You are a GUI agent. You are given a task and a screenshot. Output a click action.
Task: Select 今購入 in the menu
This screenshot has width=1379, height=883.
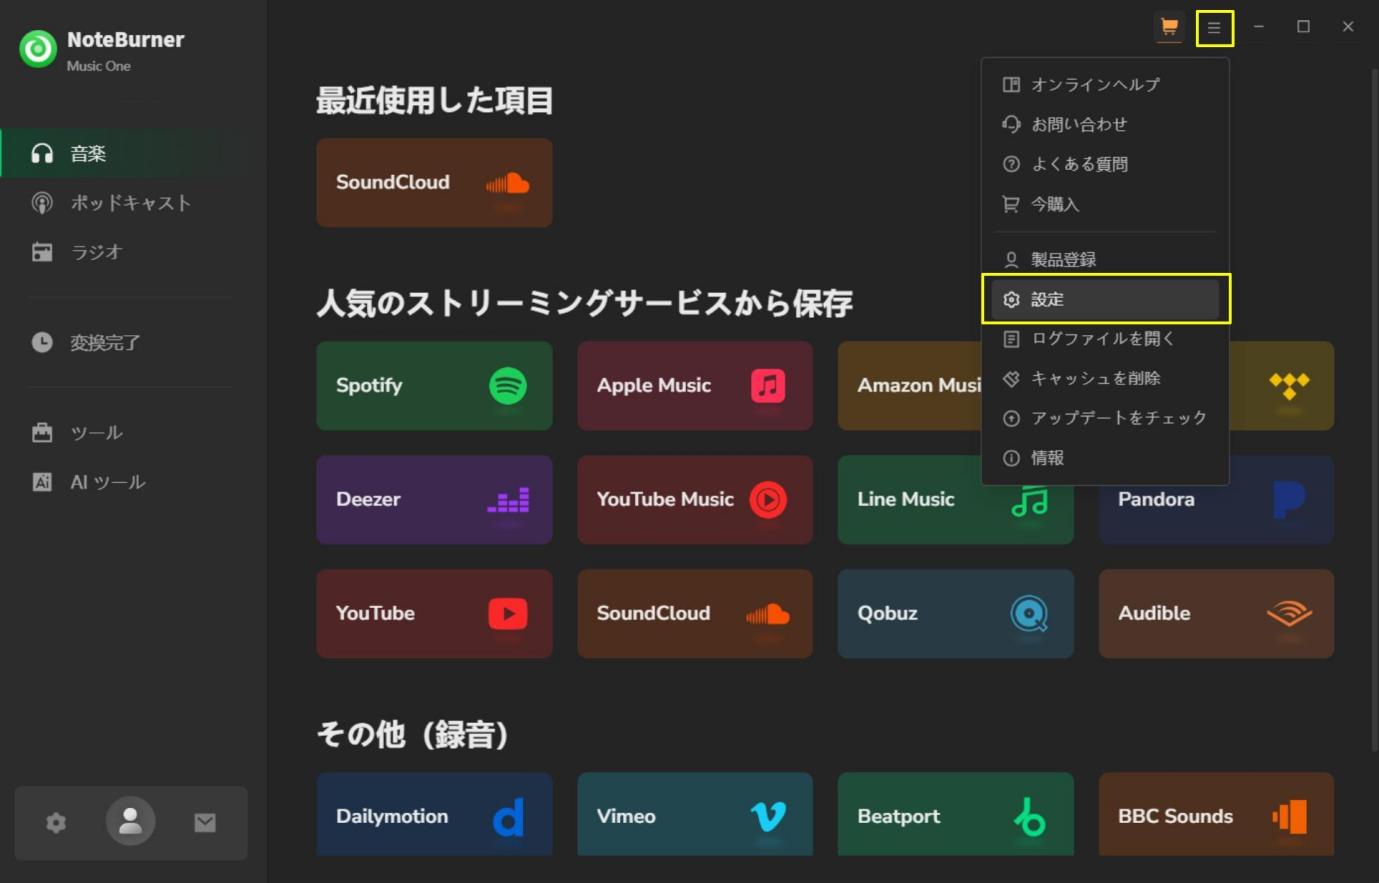coord(1105,204)
